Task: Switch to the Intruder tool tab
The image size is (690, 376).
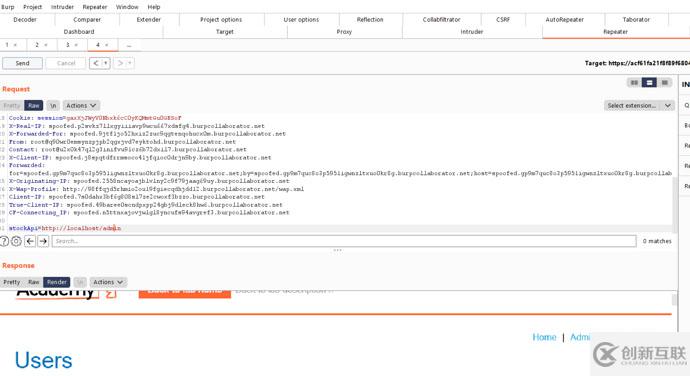Action: [472, 32]
